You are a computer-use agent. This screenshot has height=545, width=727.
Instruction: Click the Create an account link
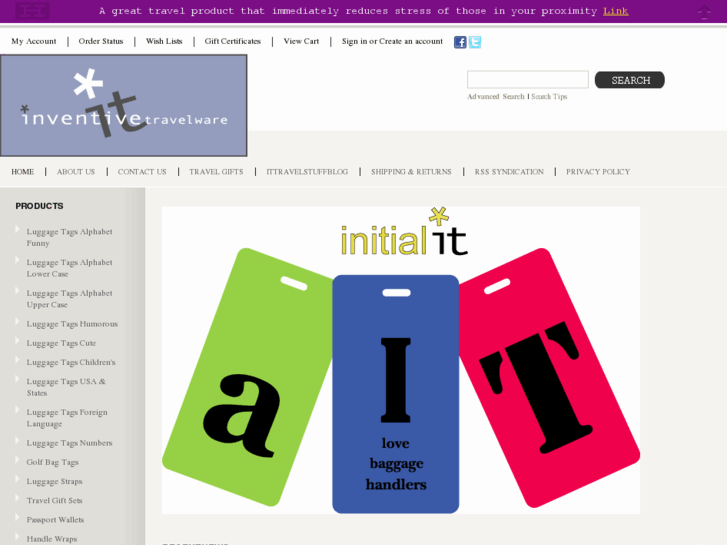coord(411,41)
